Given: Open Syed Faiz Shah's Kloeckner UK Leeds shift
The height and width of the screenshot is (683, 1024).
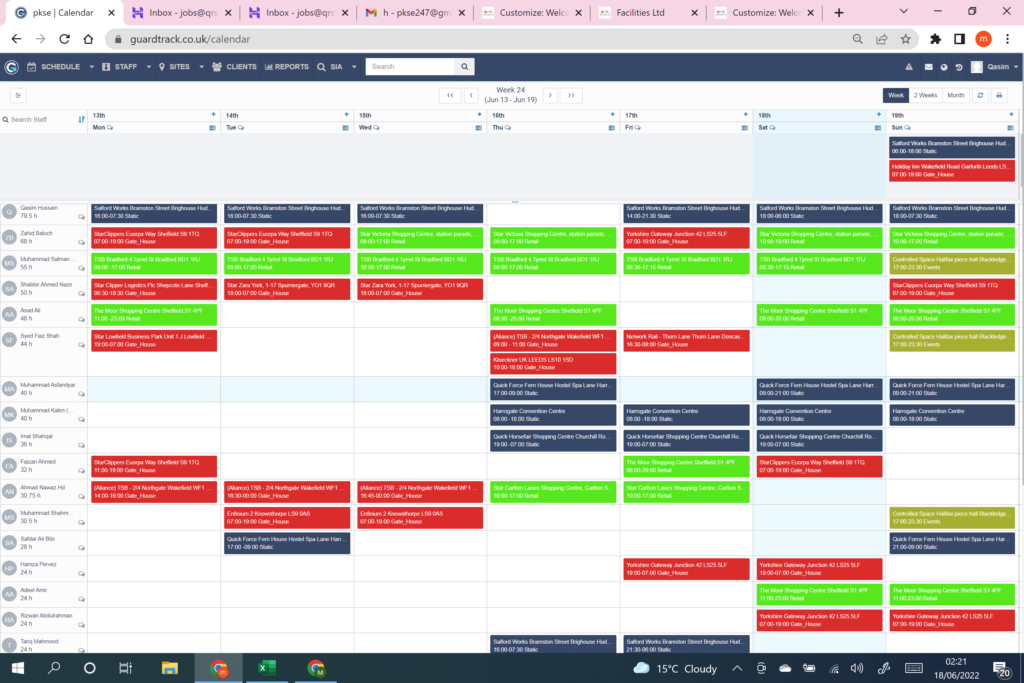Looking at the screenshot, I should click(x=552, y=363).
